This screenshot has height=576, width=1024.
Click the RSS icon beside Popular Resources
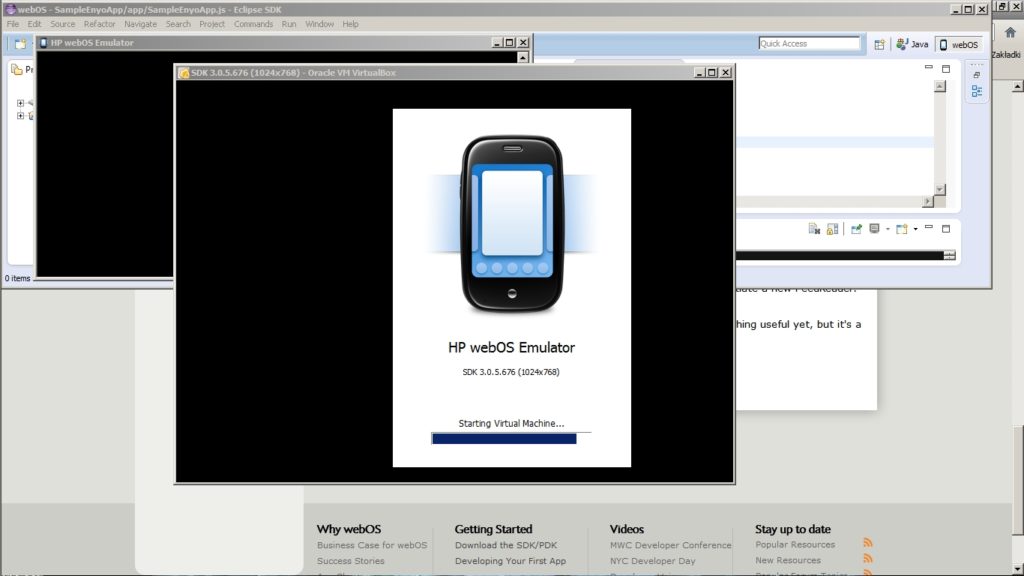coord(868,543)
